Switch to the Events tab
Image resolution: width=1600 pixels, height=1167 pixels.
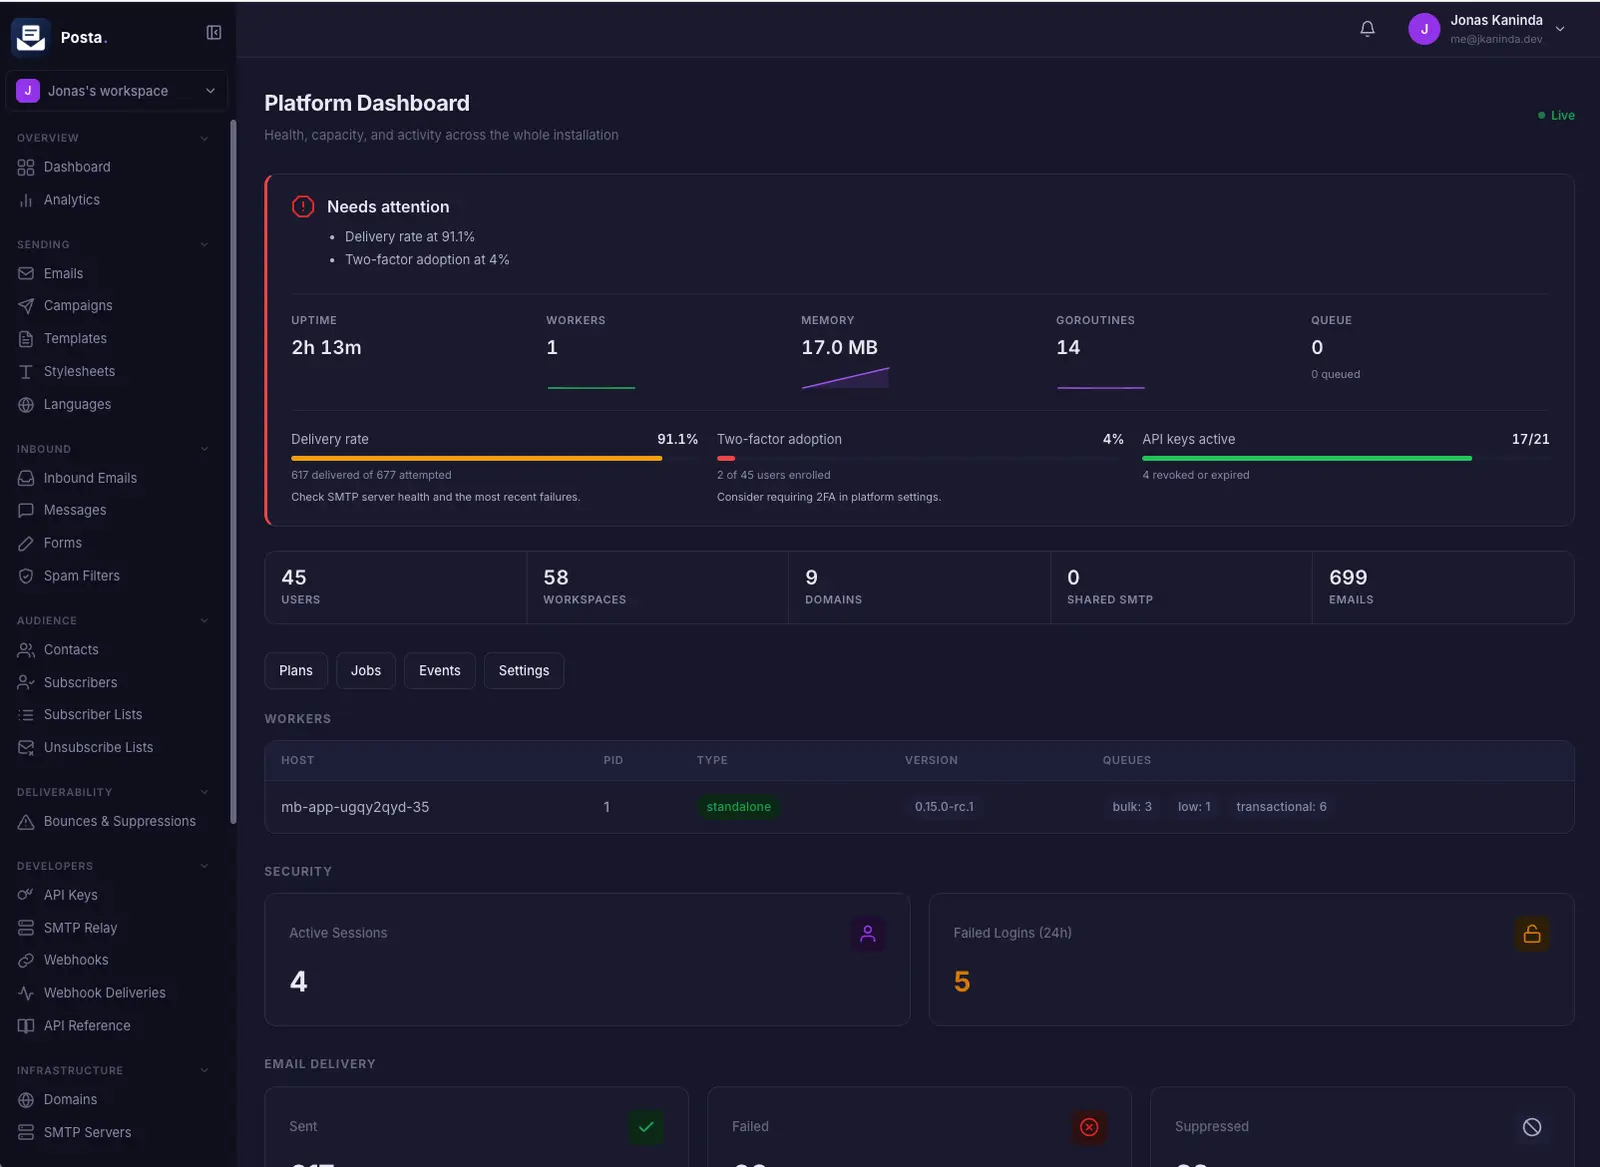[440, 671]
